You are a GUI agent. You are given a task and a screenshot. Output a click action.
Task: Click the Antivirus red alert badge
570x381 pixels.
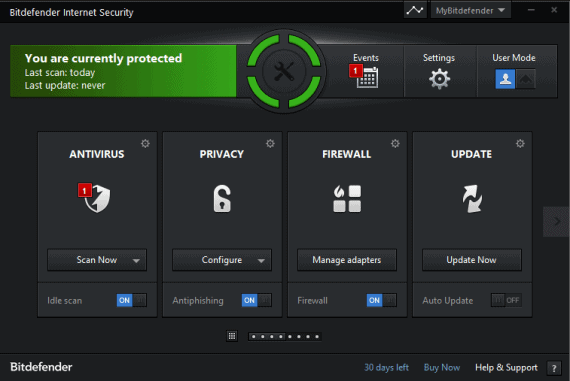point(85,190)
